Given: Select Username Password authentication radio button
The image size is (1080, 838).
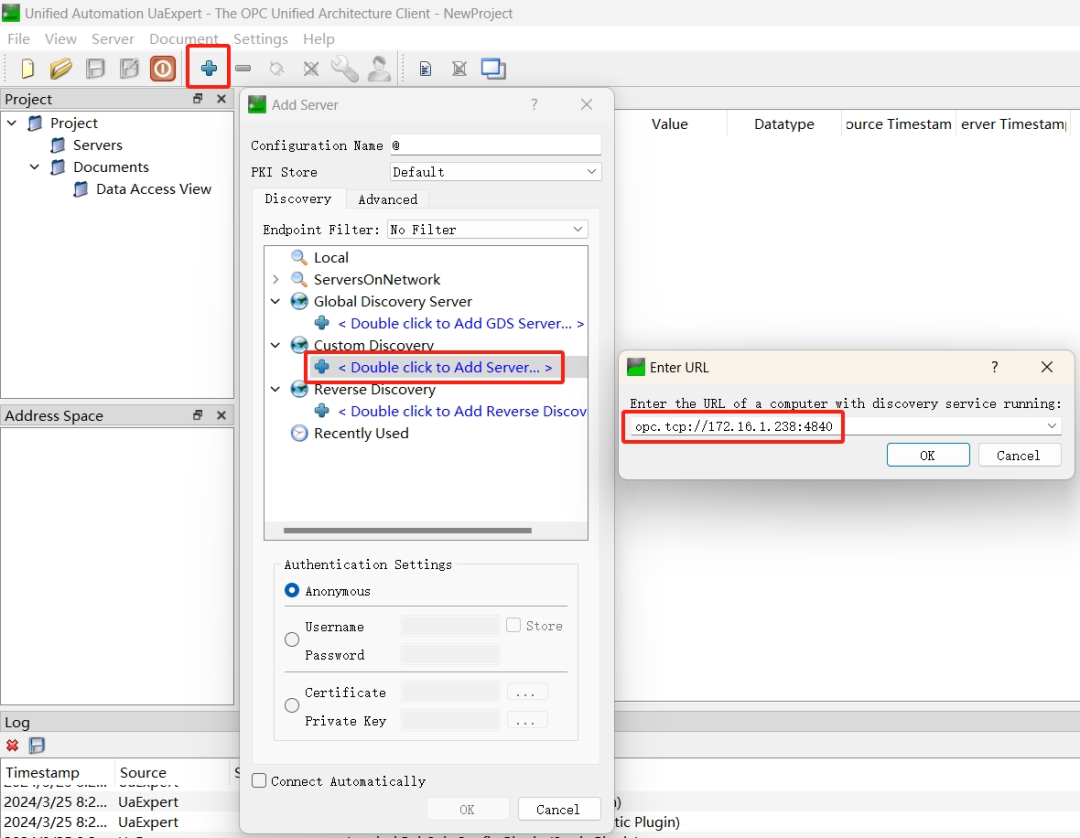Looking at the screenshot, I should (292, 640).
